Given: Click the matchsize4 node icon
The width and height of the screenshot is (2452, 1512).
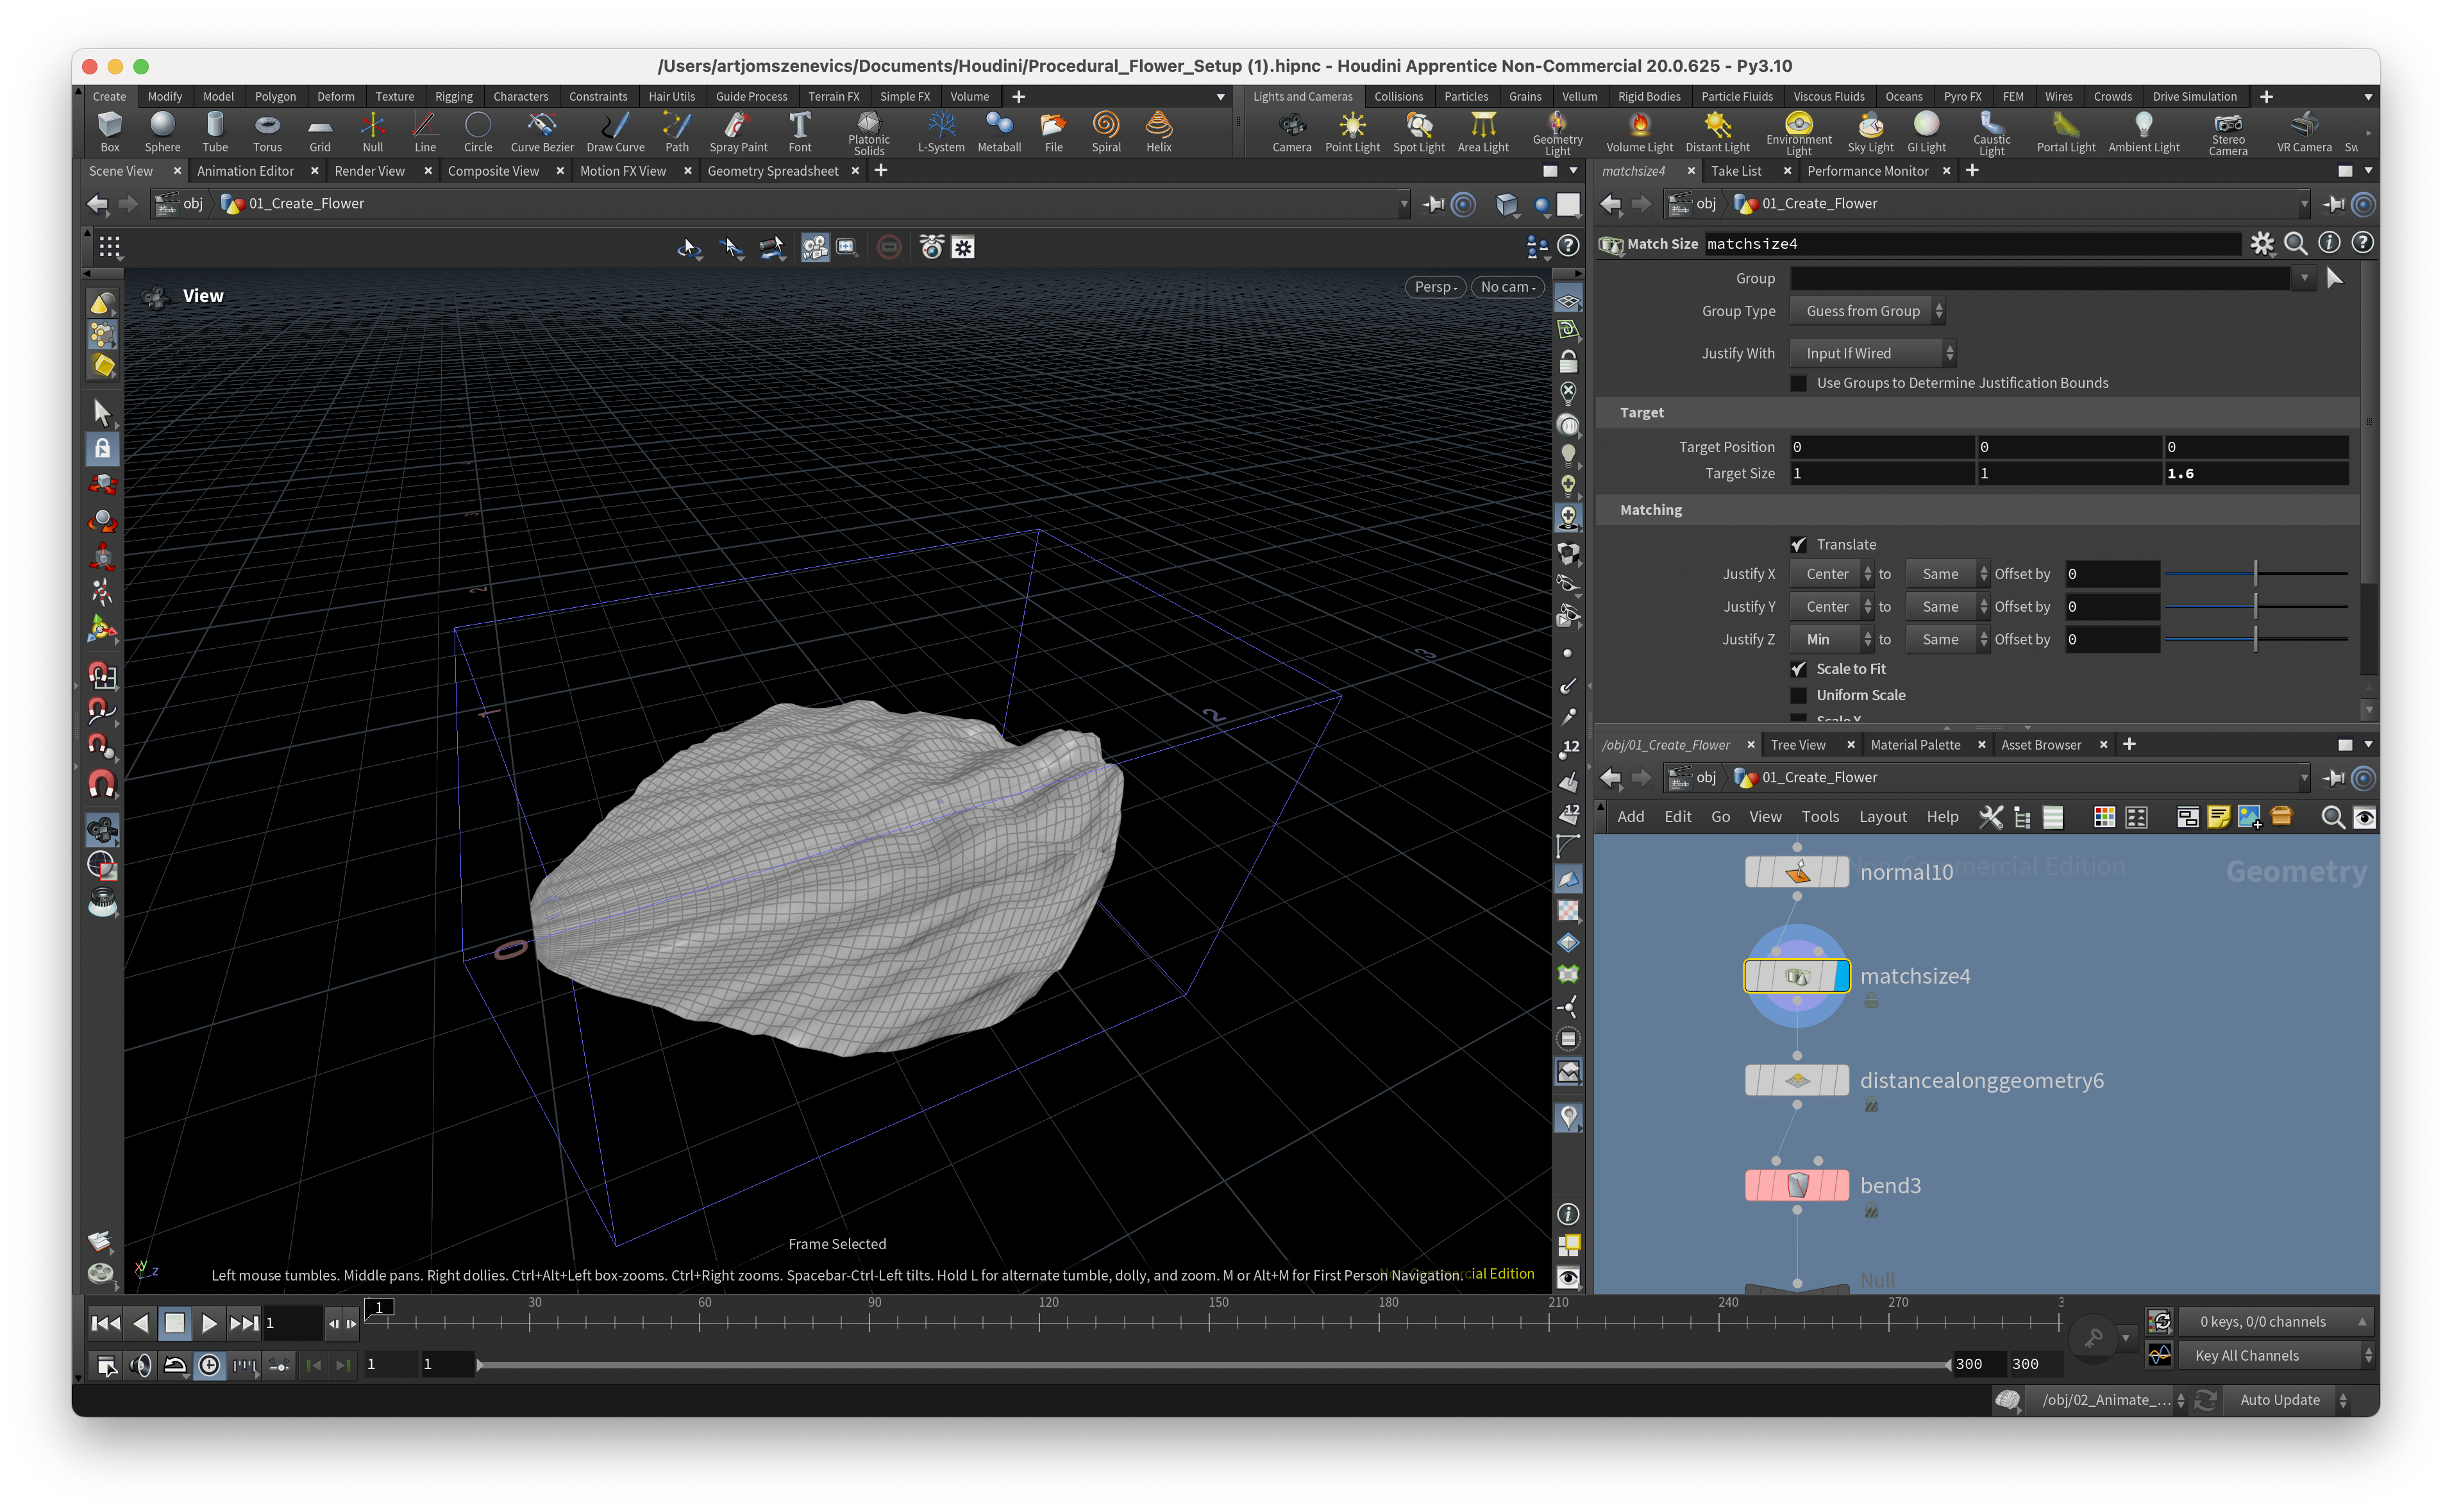Looking at the screenshot, I should 1796,976.
